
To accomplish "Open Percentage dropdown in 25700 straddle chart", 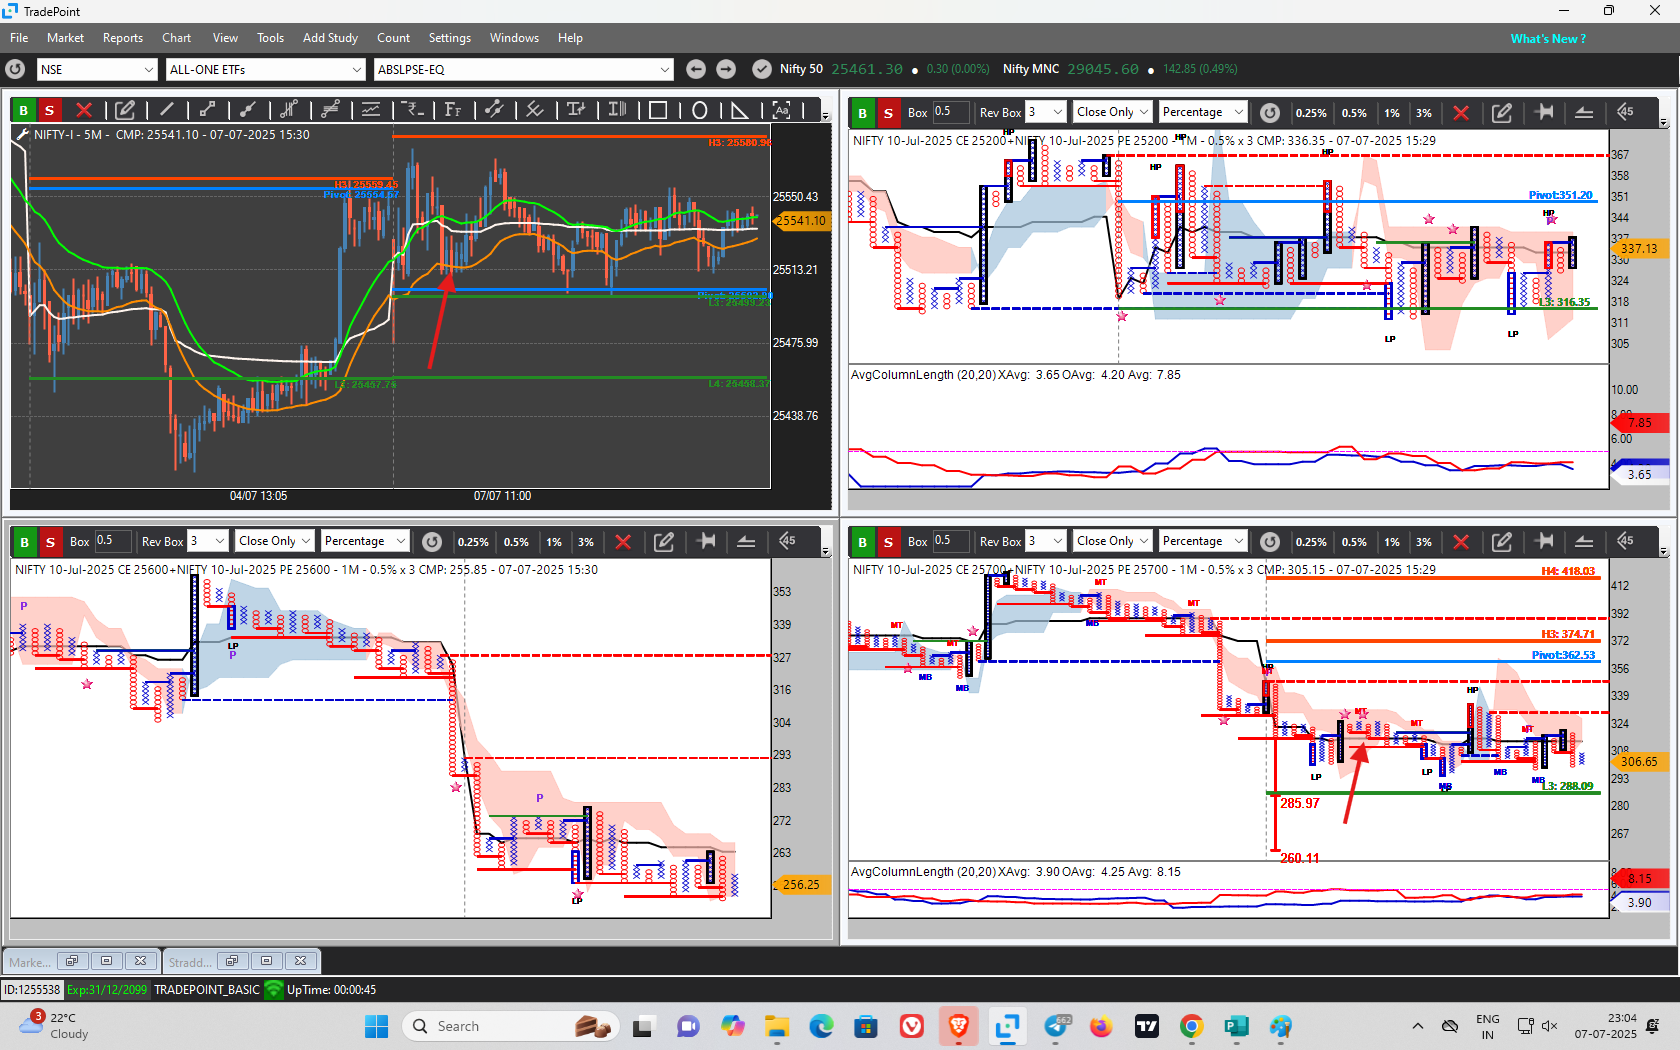I will [x=1203, y=541].
